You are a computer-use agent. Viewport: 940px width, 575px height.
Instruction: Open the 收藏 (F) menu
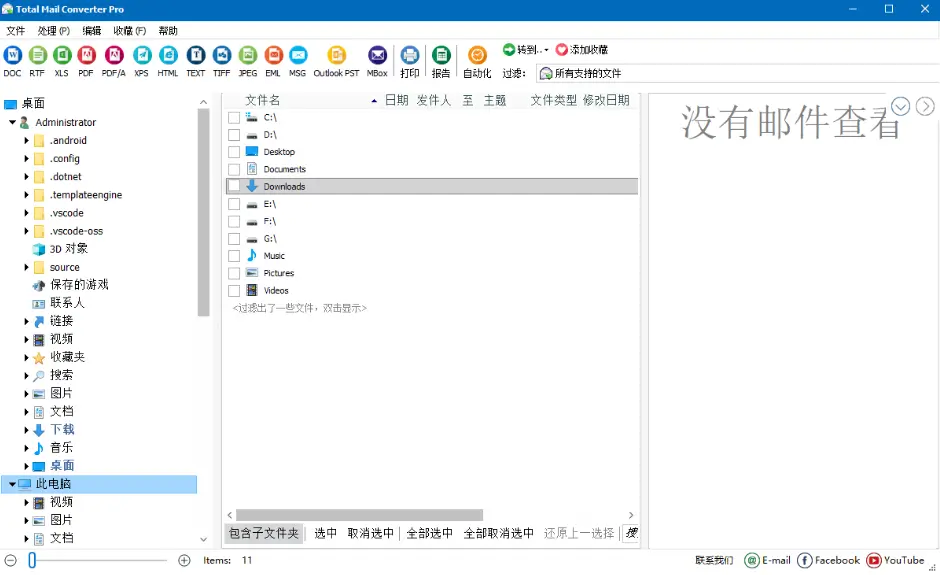click(x=129, y=31)
